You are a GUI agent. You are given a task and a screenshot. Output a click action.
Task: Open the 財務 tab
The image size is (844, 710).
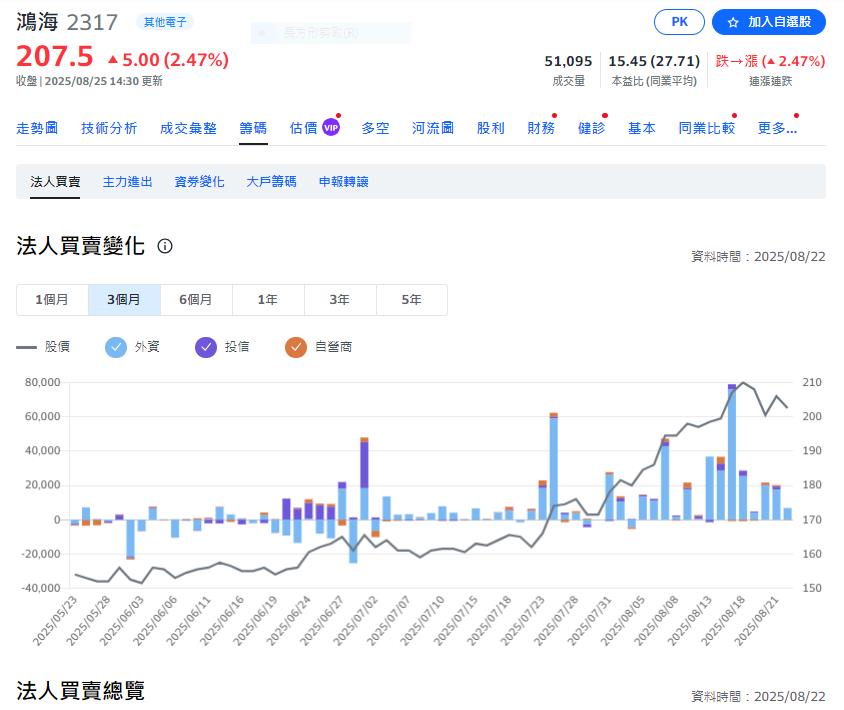click(x=541, y=128)
